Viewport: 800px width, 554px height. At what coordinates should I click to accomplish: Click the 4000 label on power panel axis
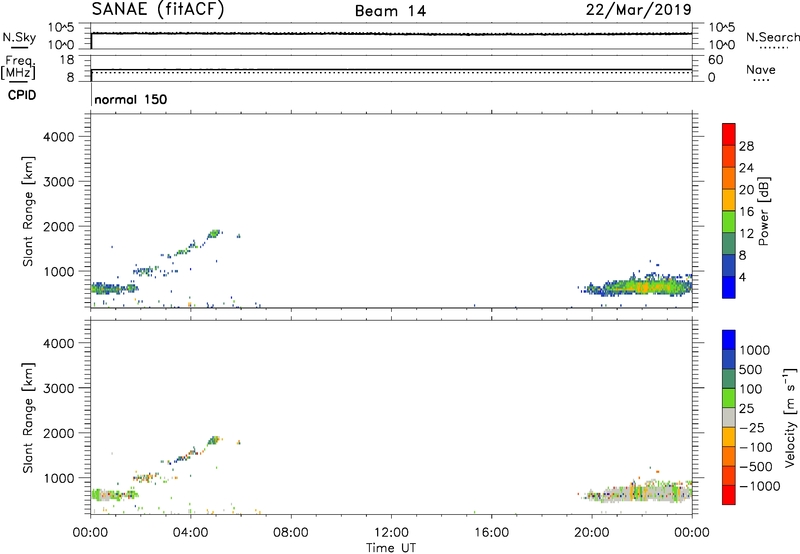(x=59, y=137)
